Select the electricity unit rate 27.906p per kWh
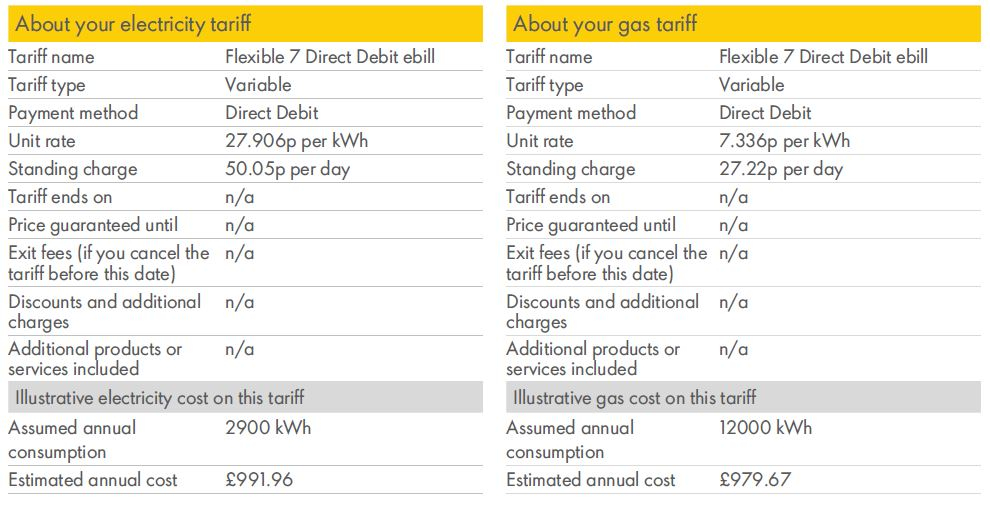Image resolution: width=990 pixels, height=507 pixels. [297, 141]
